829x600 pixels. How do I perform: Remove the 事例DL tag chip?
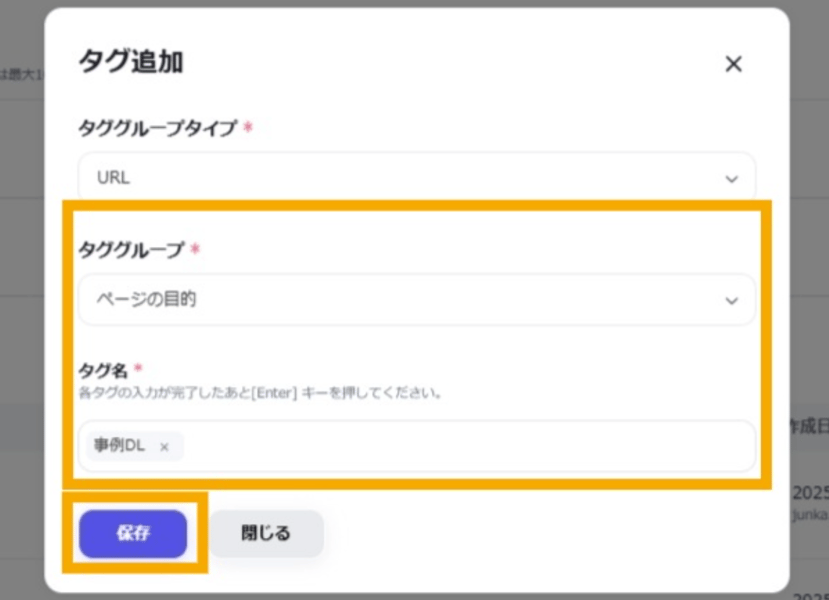pyautogui.click(x=164, y=447)
